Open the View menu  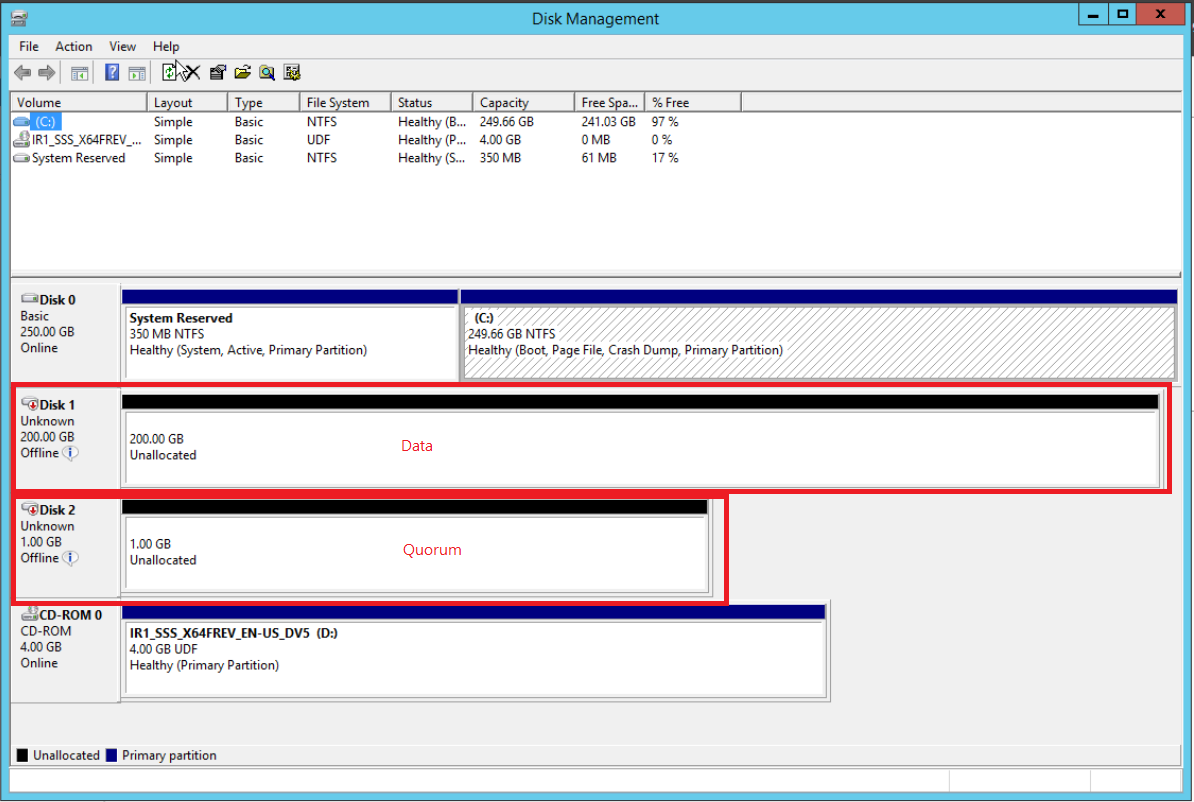coord(123,46)
